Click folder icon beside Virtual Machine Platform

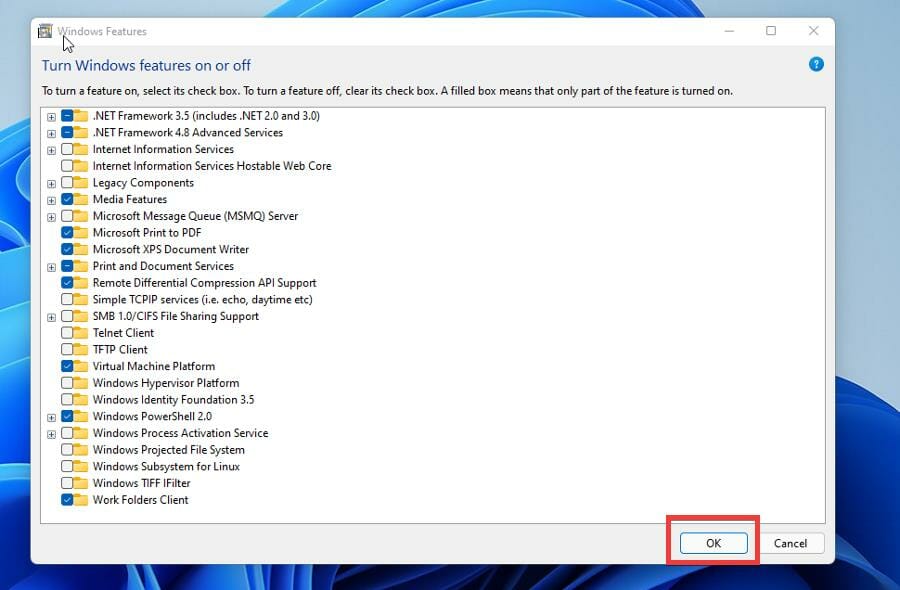[81, 366]
